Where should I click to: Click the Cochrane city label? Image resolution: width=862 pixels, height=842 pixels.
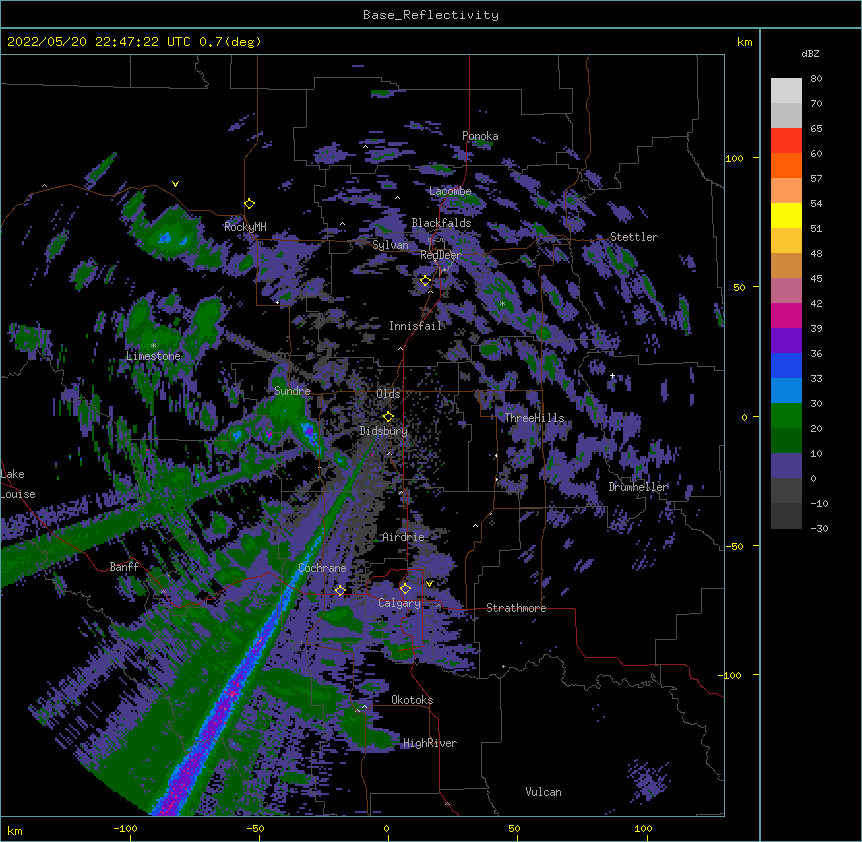(x=322, y=568)
